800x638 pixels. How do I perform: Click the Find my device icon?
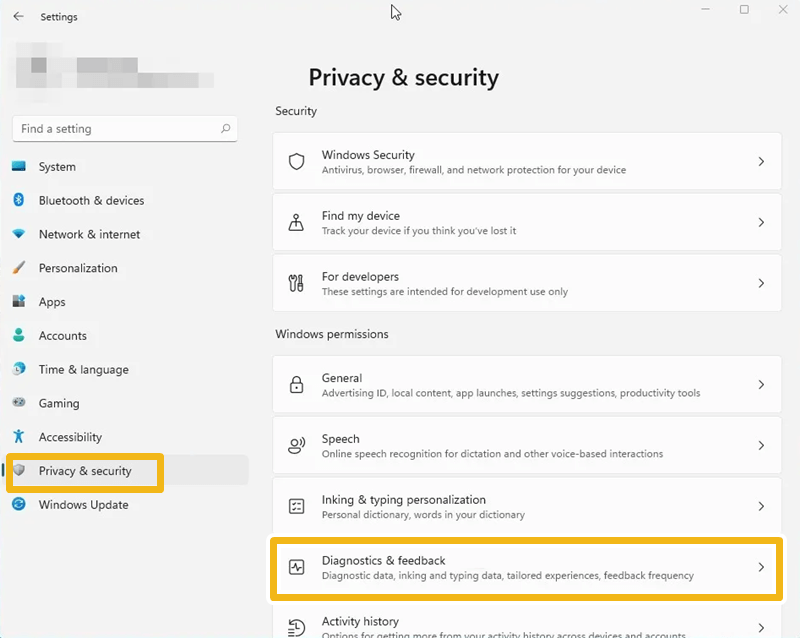pyautogui.click(x=296, y=222)
